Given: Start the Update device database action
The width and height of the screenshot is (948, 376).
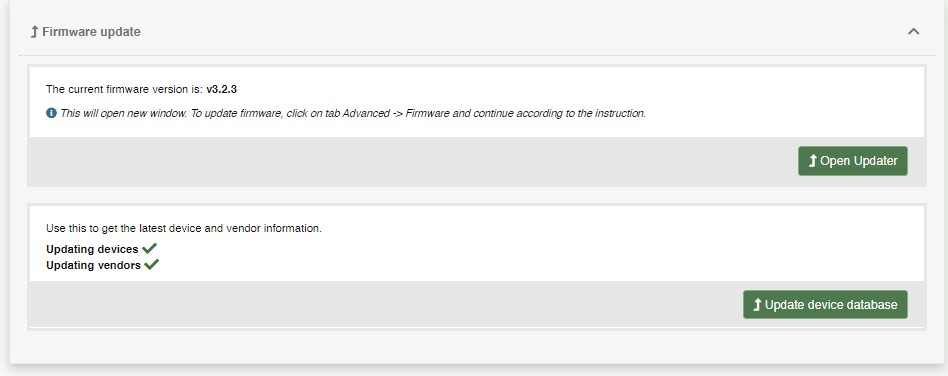Looking at the screenshot, I should (825, 305).
